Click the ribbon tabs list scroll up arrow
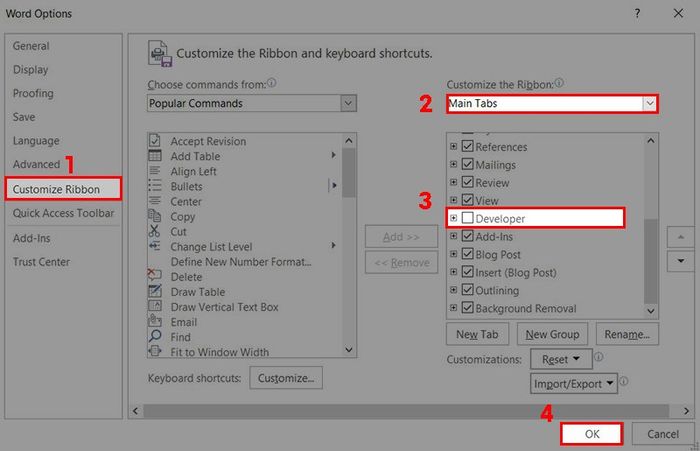 (x=650, y=141)
